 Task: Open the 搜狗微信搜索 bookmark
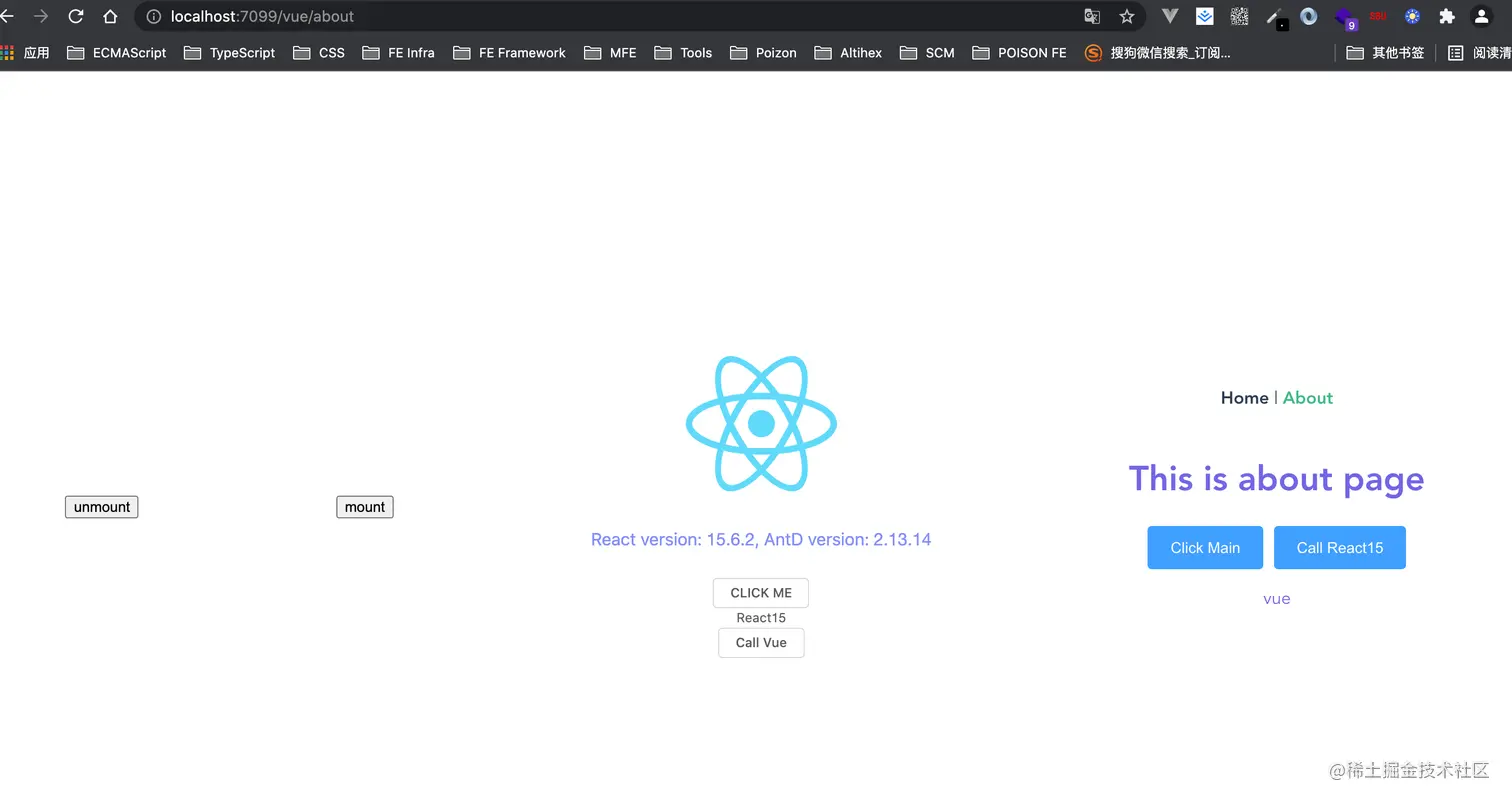(1158, 53)
